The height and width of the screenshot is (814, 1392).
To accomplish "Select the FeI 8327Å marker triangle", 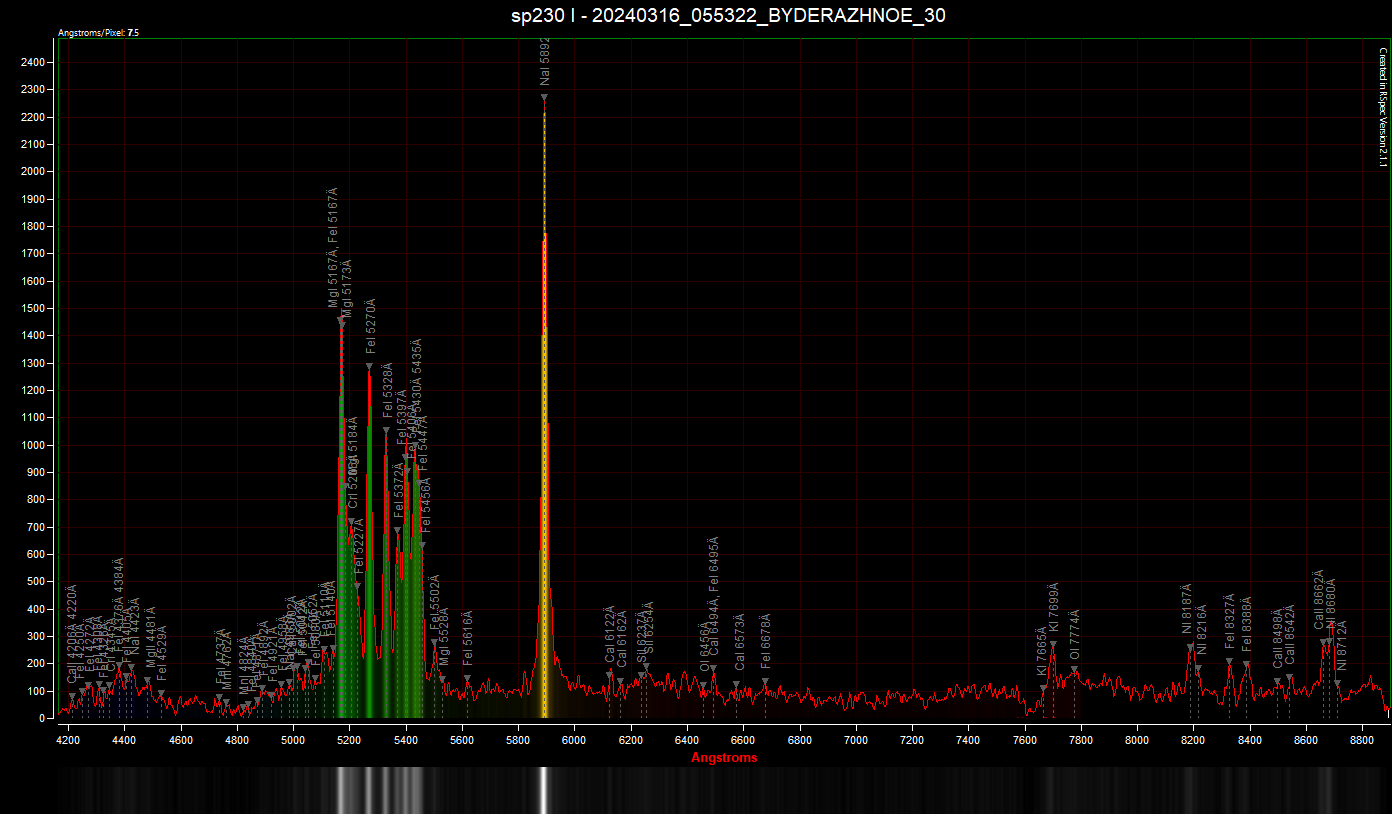I will (x=1229, y=661).
